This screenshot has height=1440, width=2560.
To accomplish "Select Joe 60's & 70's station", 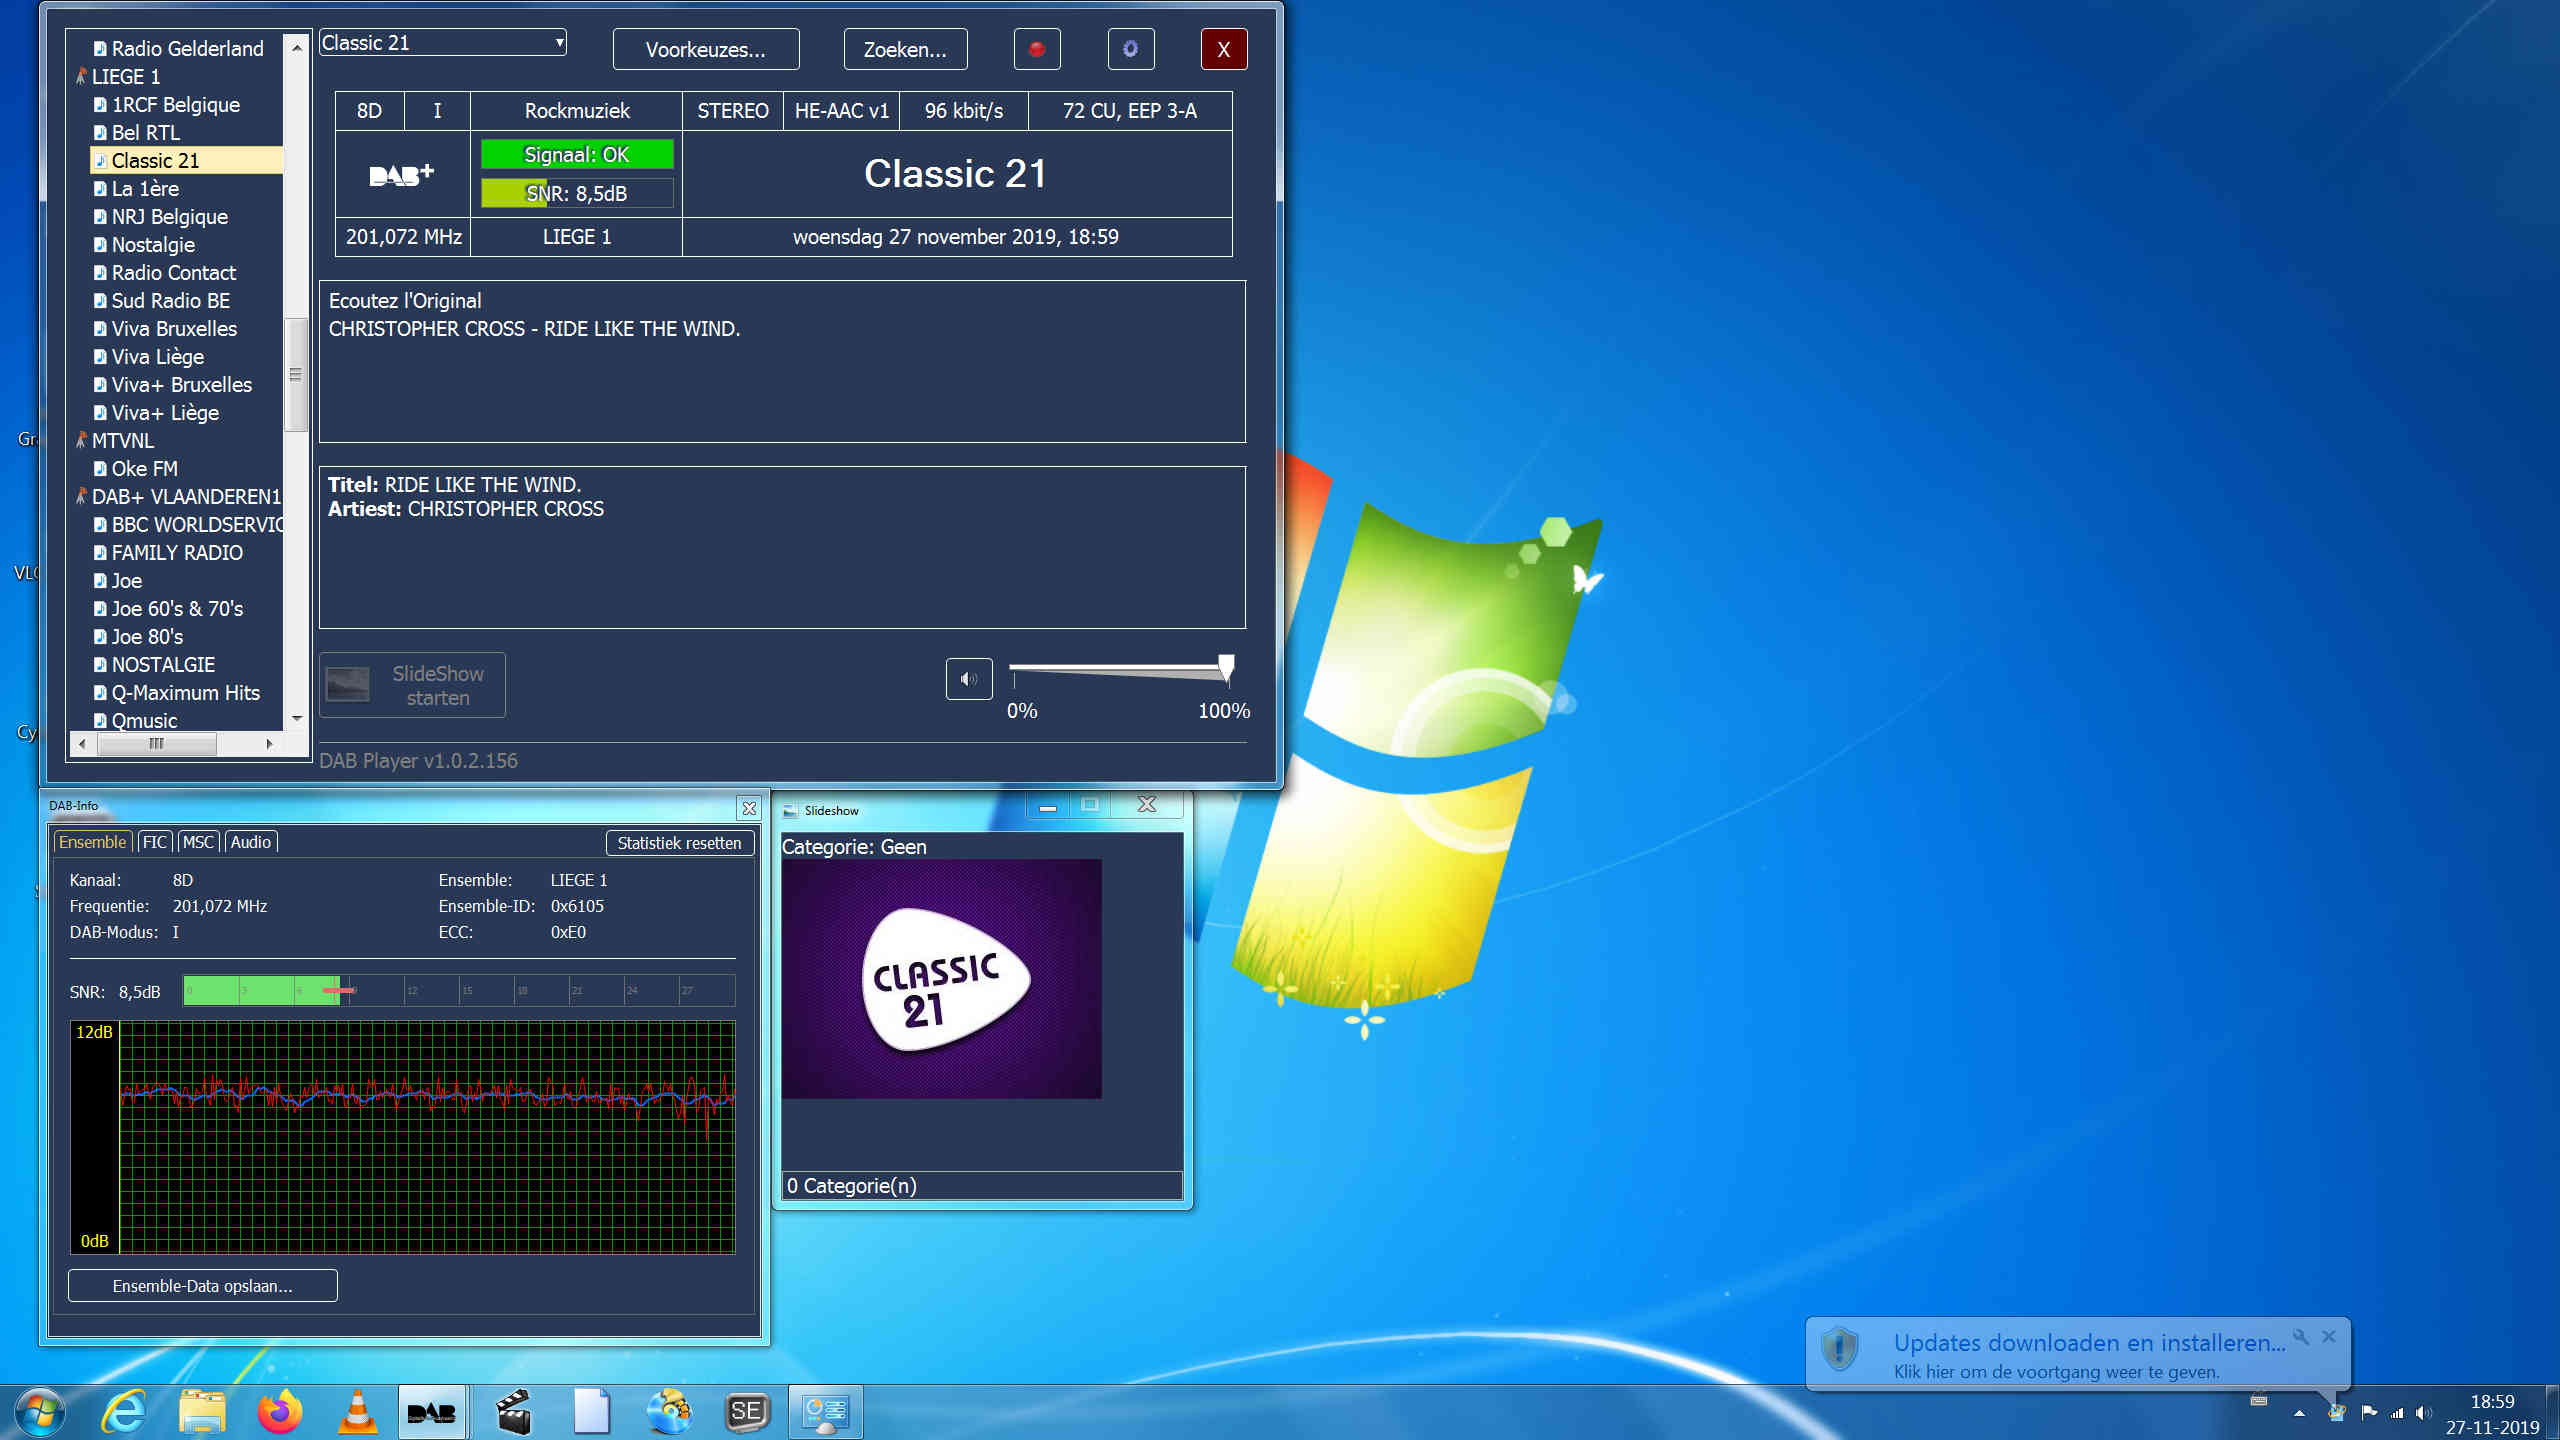I will (x=177, y=608).
